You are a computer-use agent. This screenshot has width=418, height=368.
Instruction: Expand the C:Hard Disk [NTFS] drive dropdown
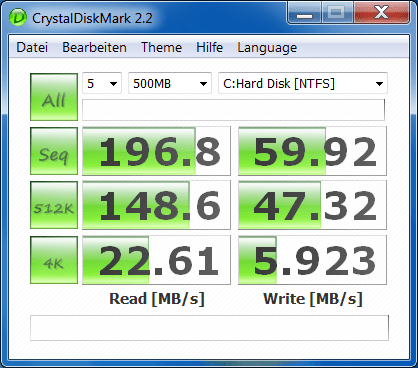point(303,83)
